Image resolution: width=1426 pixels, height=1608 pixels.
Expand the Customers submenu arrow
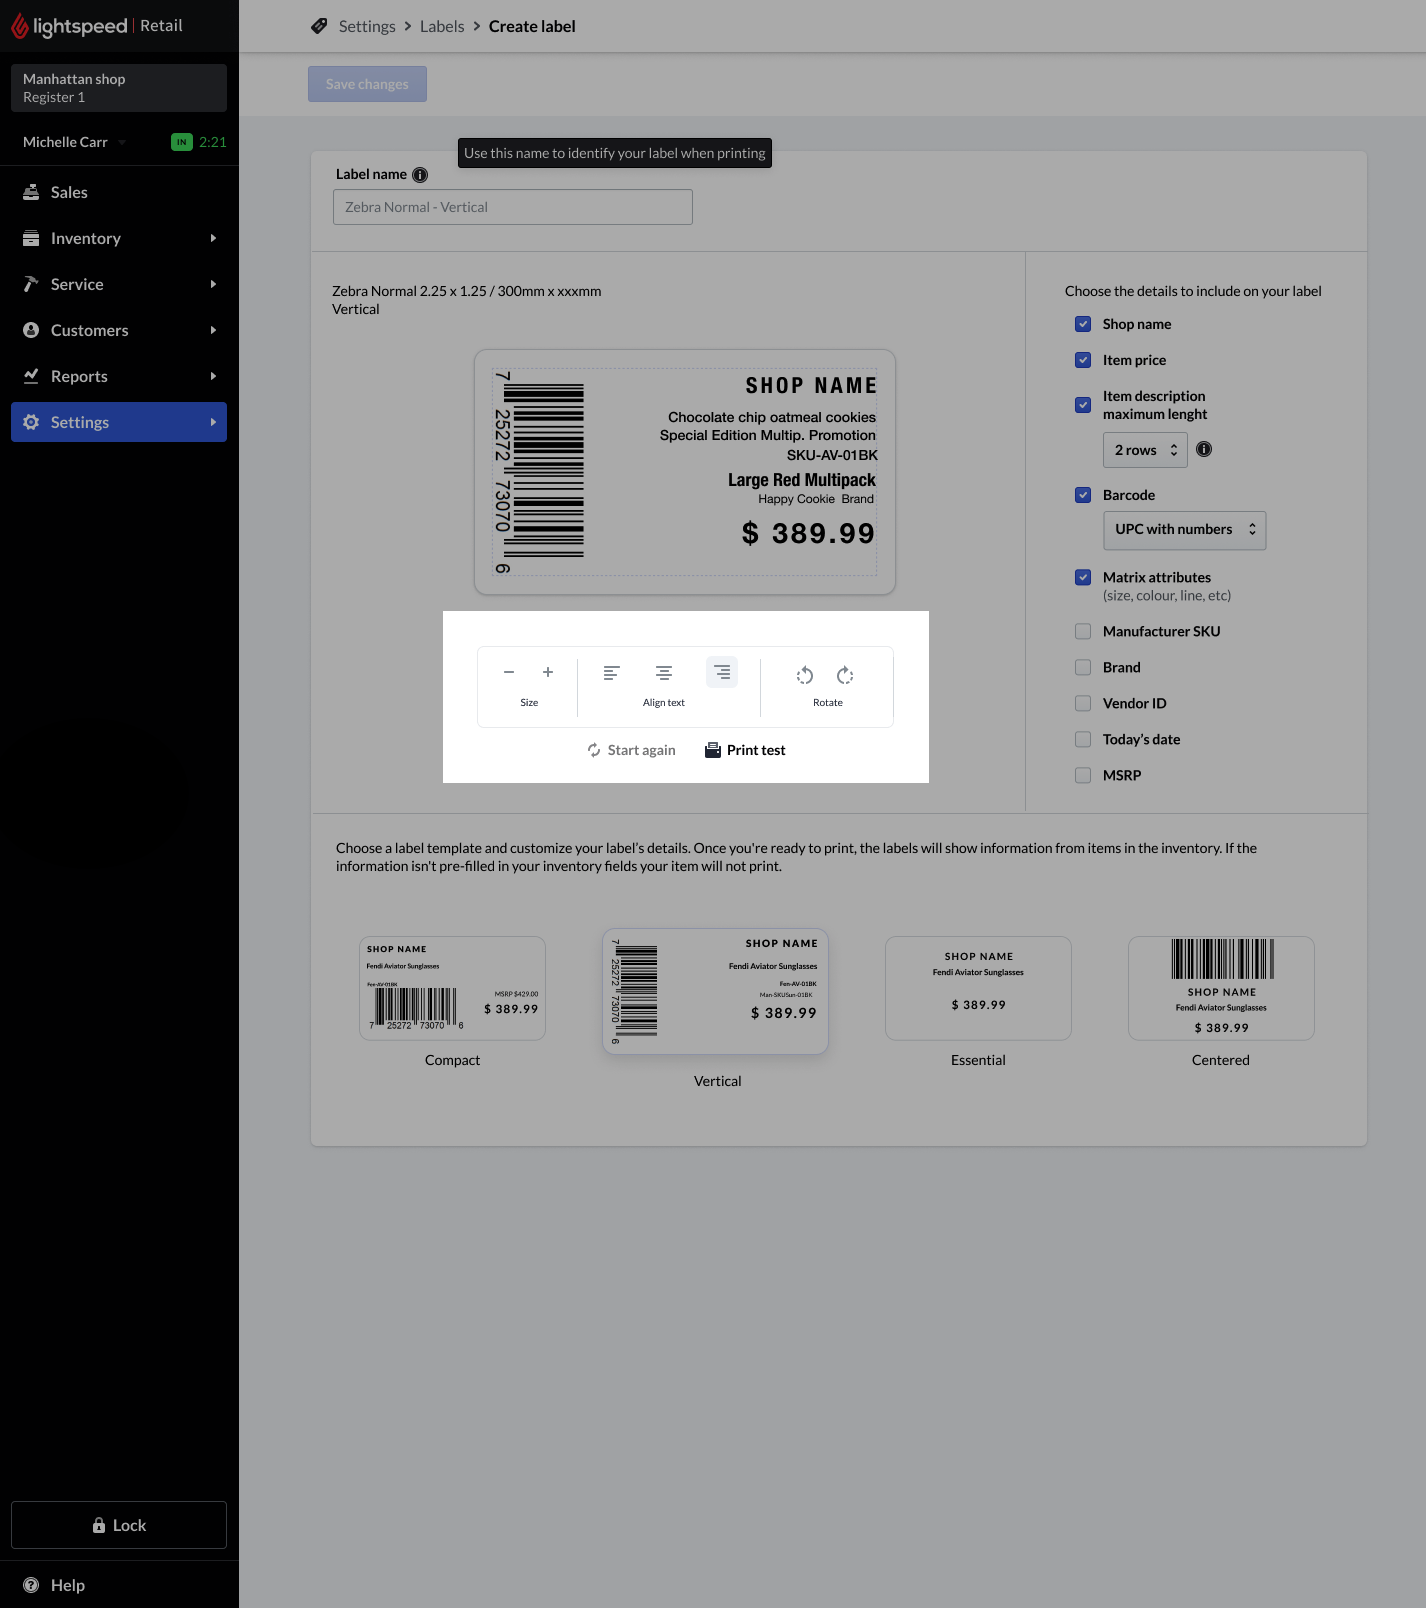coord(213,330)
